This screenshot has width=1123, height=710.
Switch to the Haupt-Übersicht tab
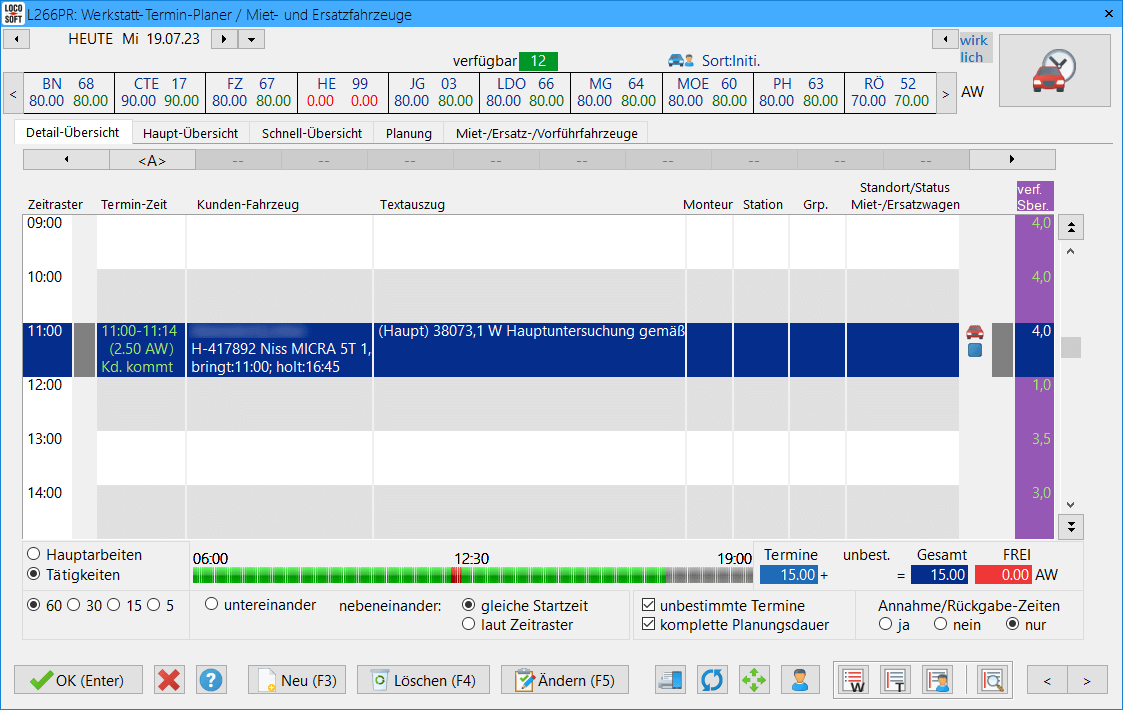coord(190,133)
